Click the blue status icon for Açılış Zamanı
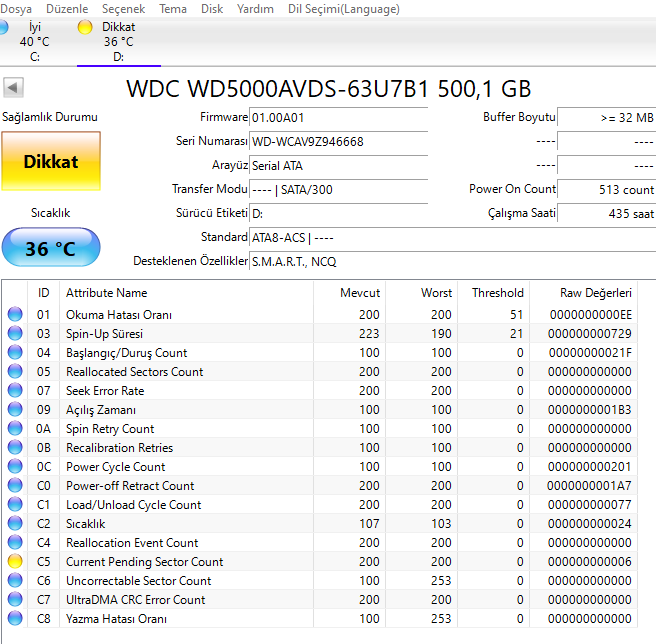Image resolution: width=656 pixels, height=644 pixels. pyautogui.click(x=15, y=409)
